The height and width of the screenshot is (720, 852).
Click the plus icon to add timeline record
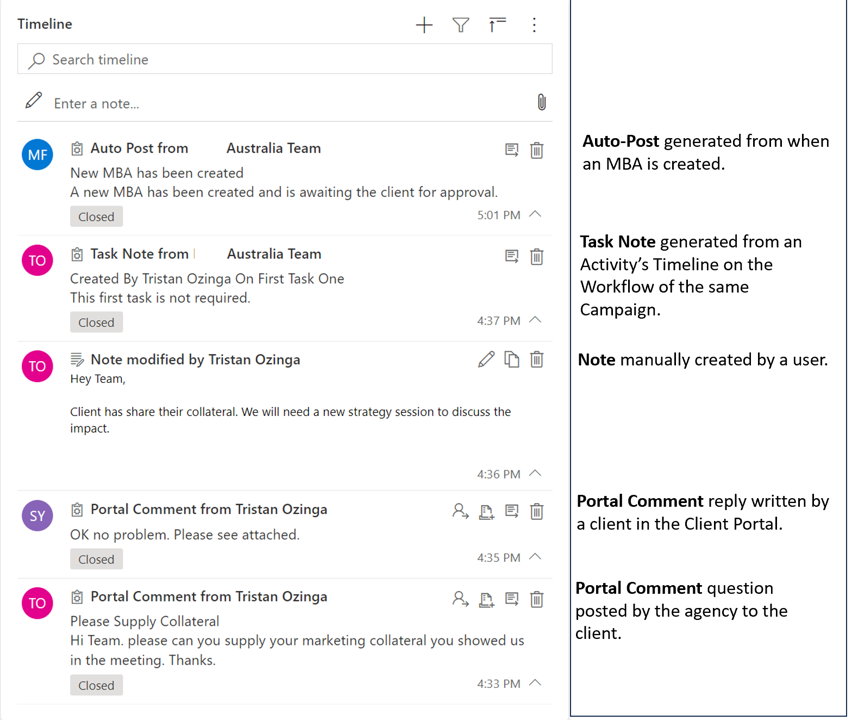[424, 25]
